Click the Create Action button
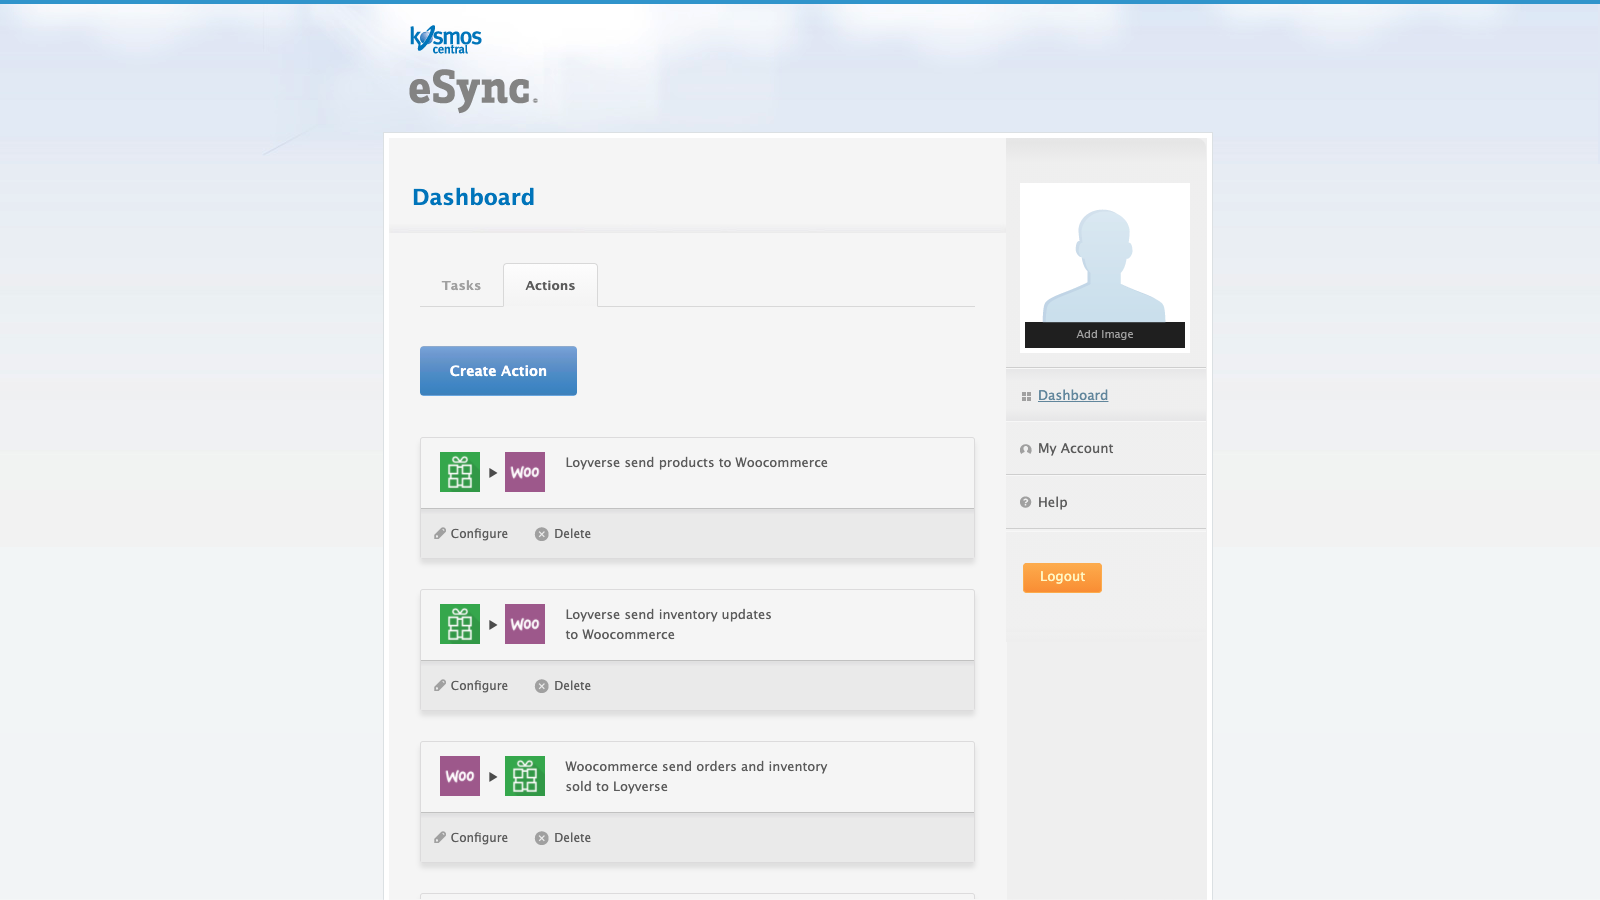1600x900 pixels. [x=497, y=370]
